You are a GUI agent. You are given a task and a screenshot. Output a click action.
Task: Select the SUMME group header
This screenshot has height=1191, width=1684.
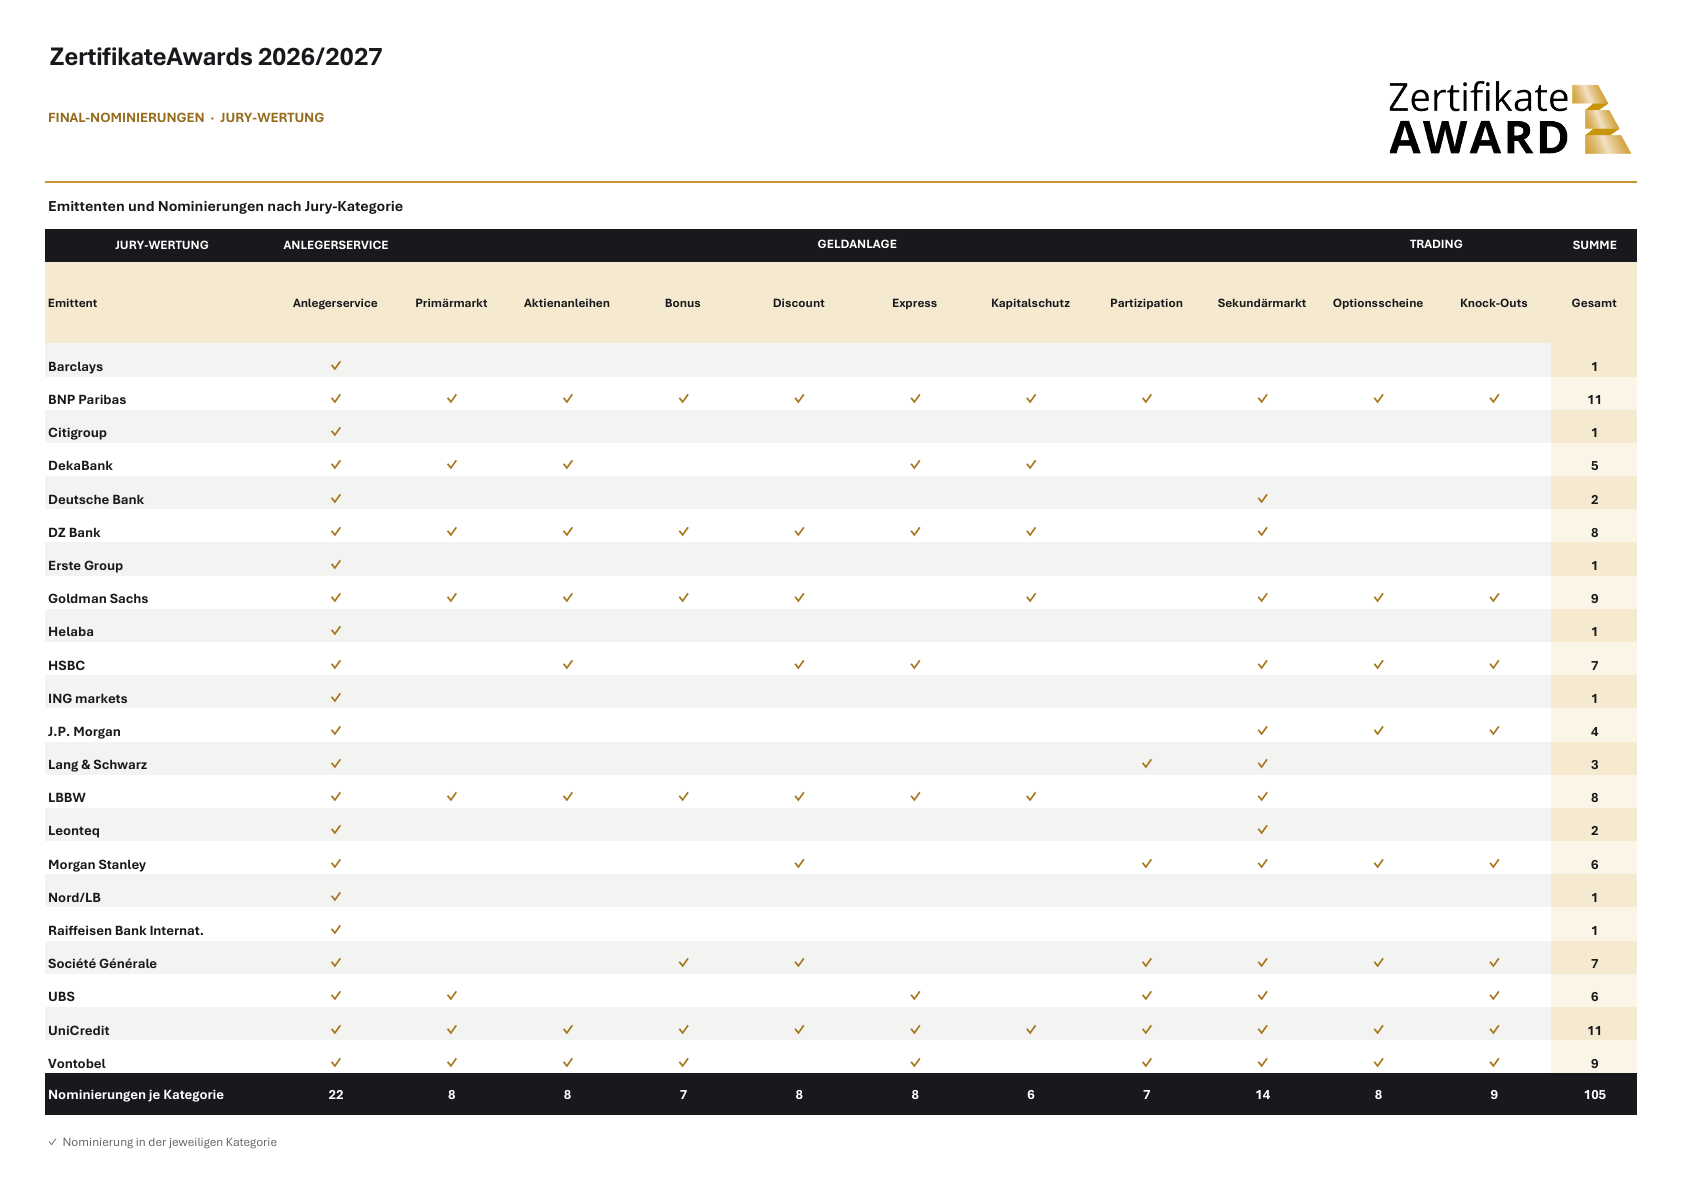(1595, 245)
